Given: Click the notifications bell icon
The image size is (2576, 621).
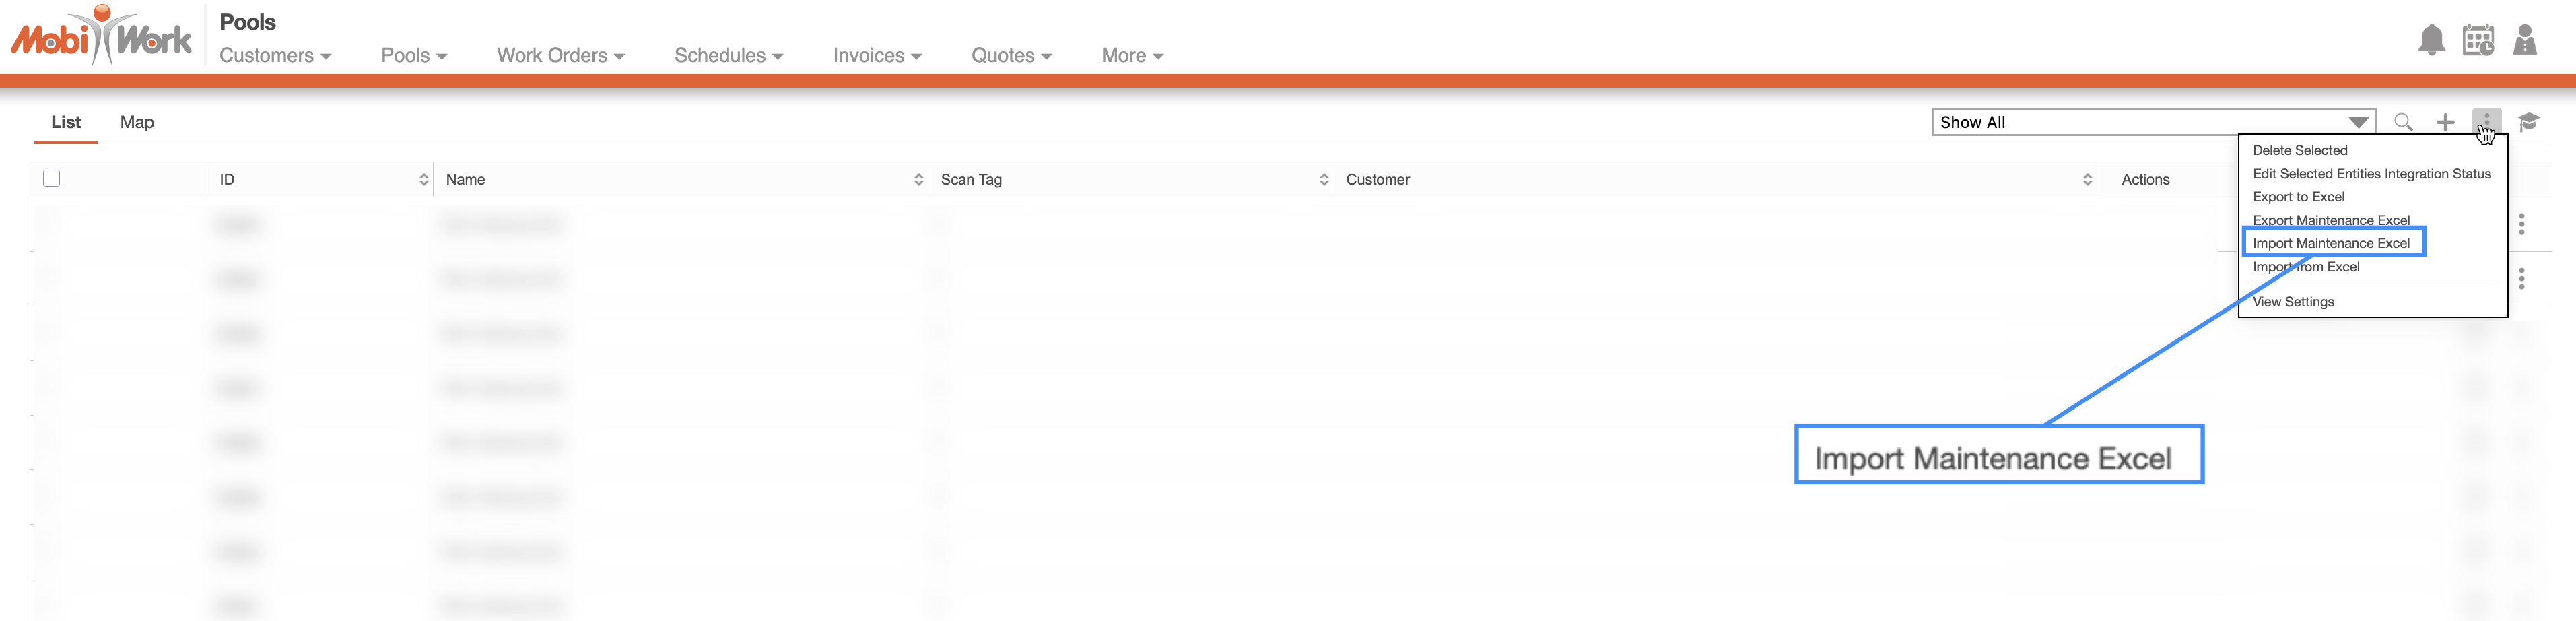Looking at the screenshot, I should [x=2431, y=40].
